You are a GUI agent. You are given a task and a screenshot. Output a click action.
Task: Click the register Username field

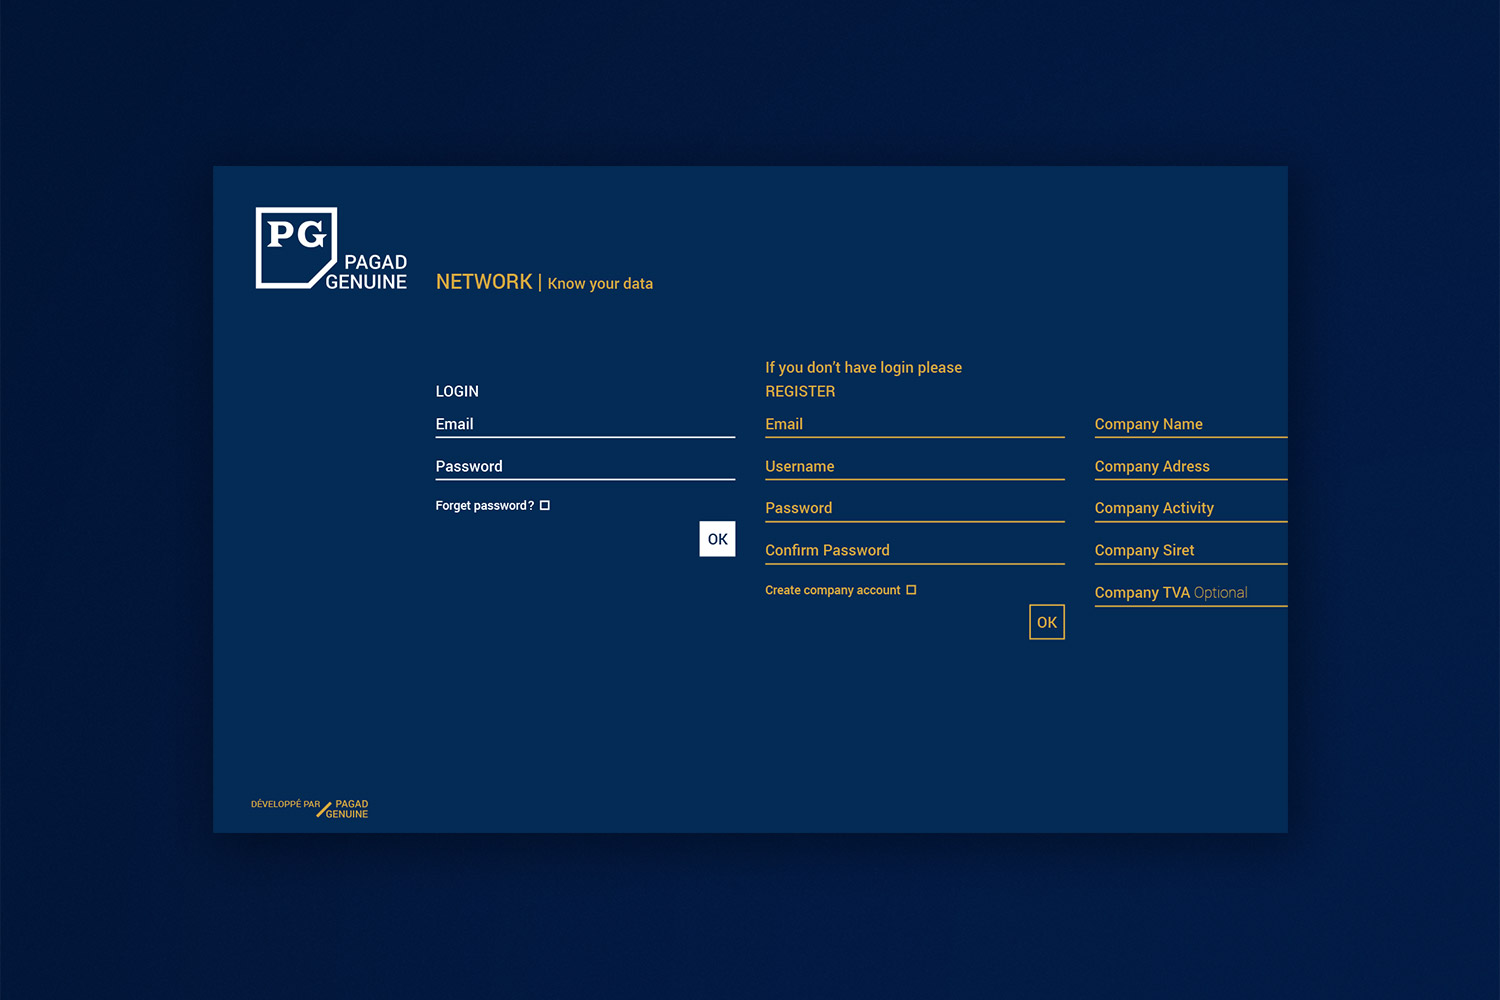point(914,467)
